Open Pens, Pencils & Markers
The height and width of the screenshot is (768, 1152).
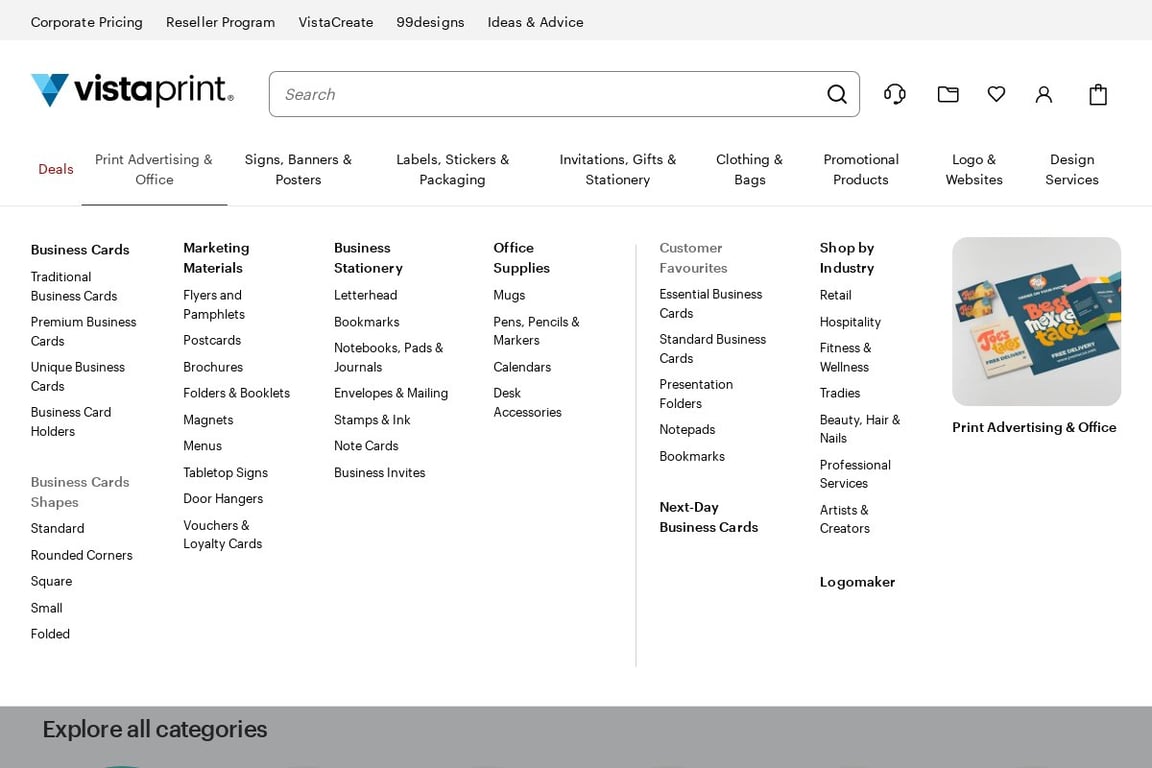pos(536,331)
